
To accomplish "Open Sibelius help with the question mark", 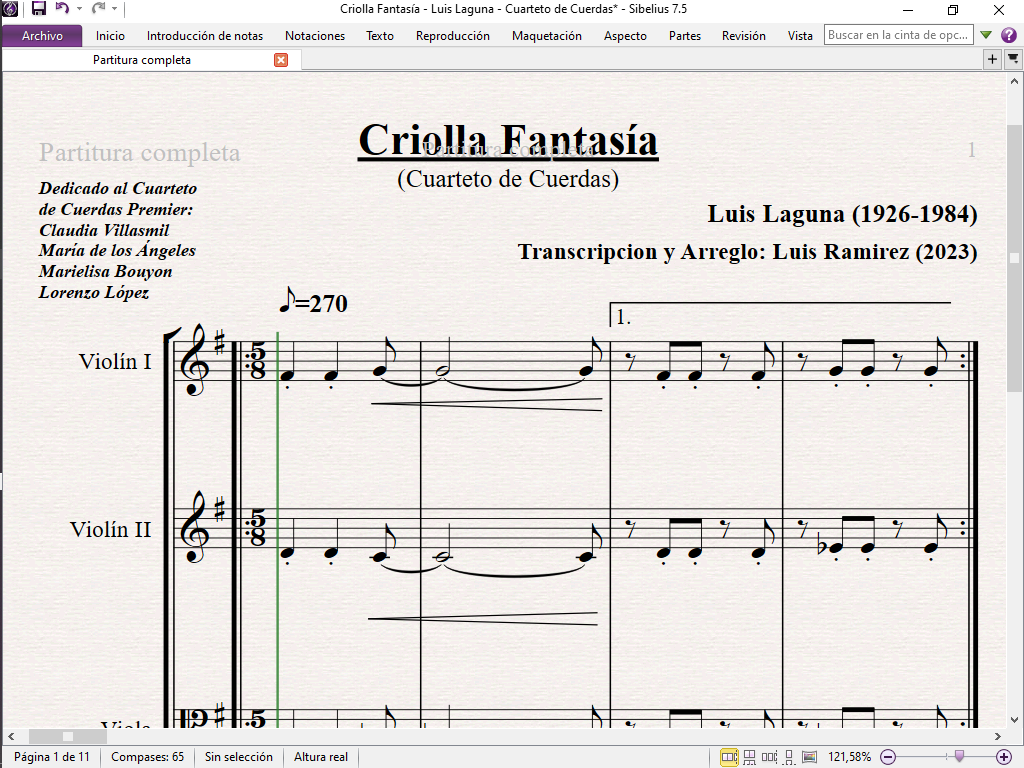I will pyautogui.click(x=1008, y=35).
